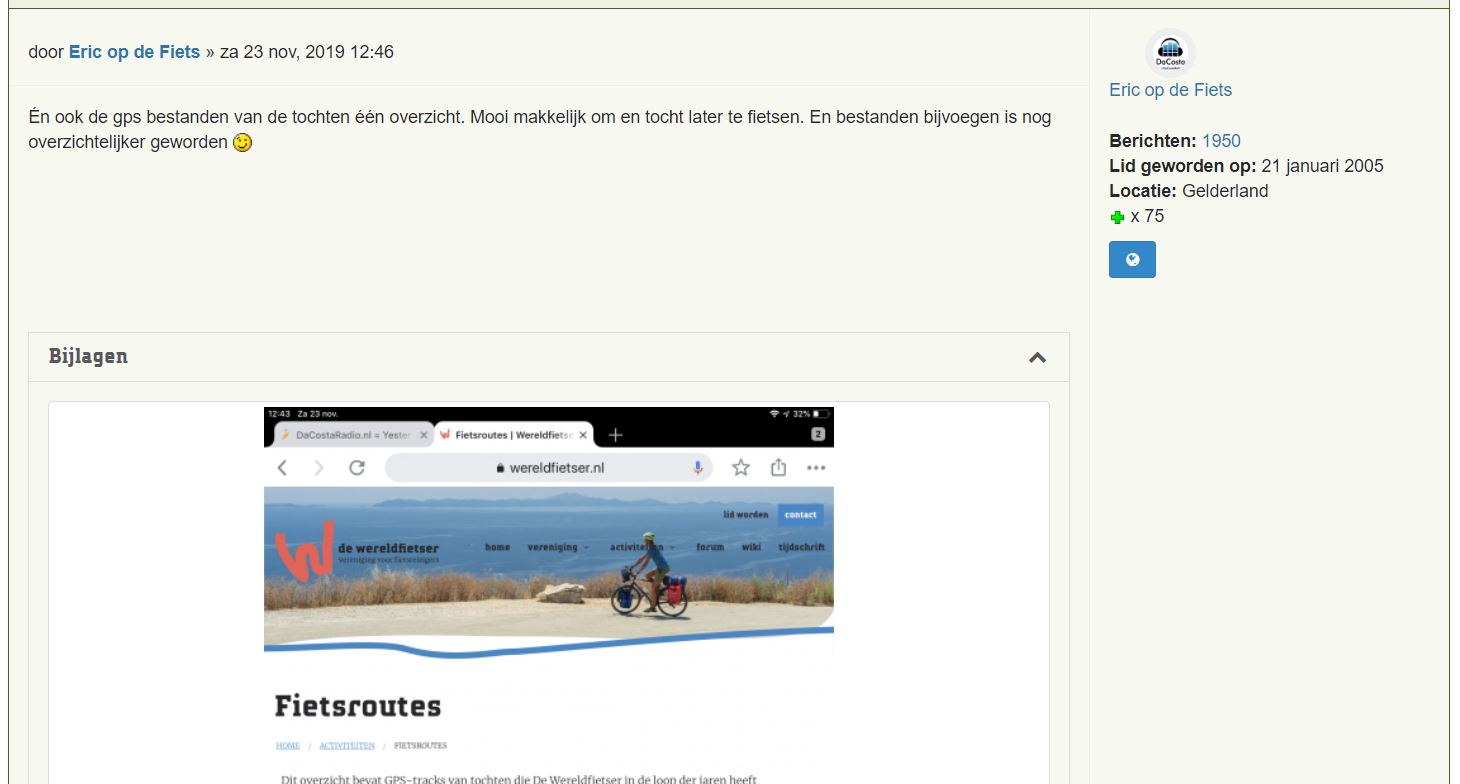
Task: Click the vereniging dropdown in the pictured site
Action: 558,547
